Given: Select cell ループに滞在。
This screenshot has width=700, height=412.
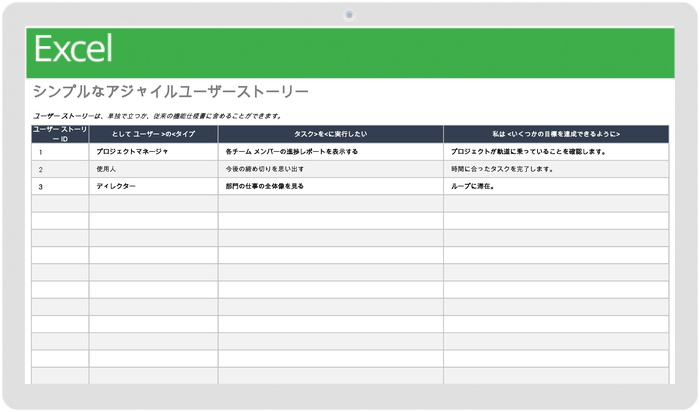Looking at the screenshot, I should (x=556, y=186).
